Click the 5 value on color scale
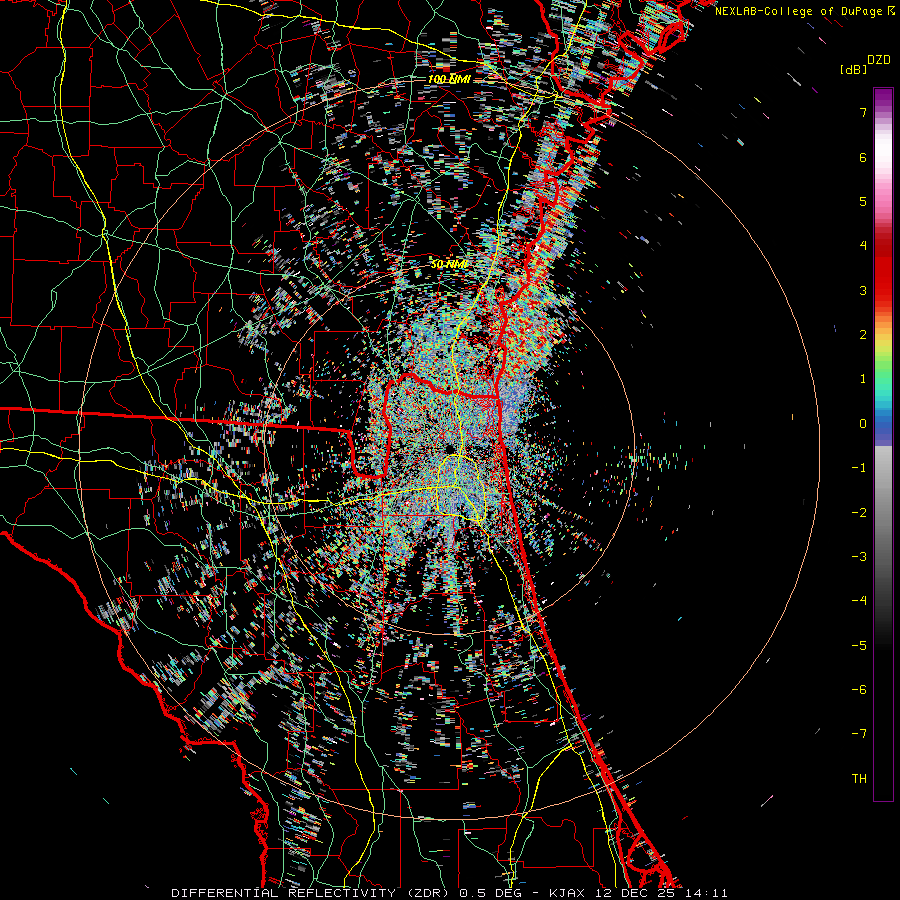The width and height of the screenshot is (900, 900). (x=863, y=201)
